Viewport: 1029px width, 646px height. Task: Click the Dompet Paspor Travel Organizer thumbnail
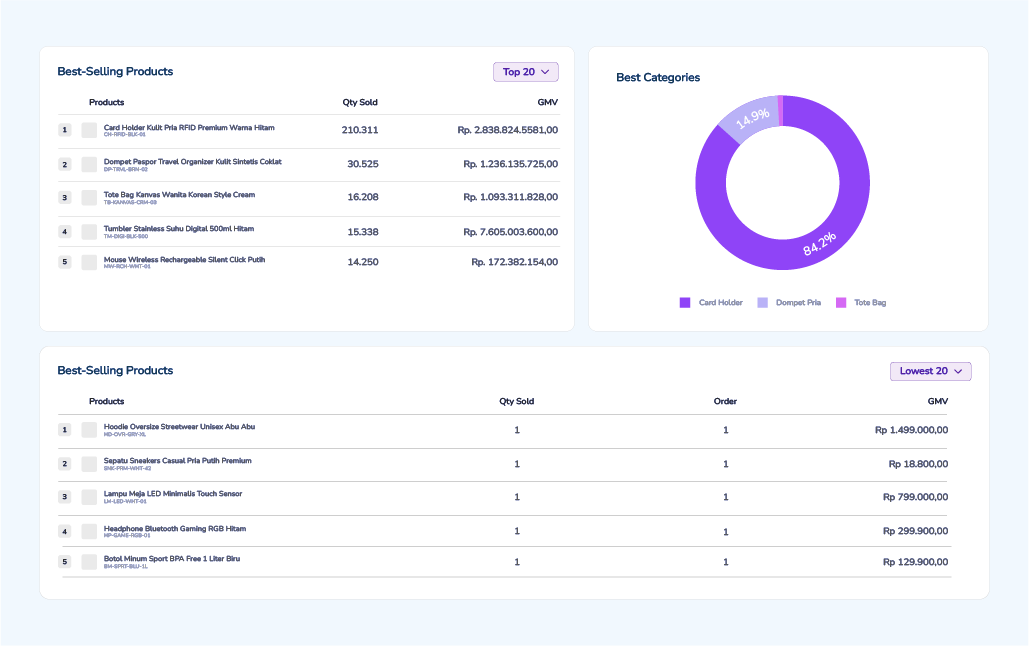point(89,164)
